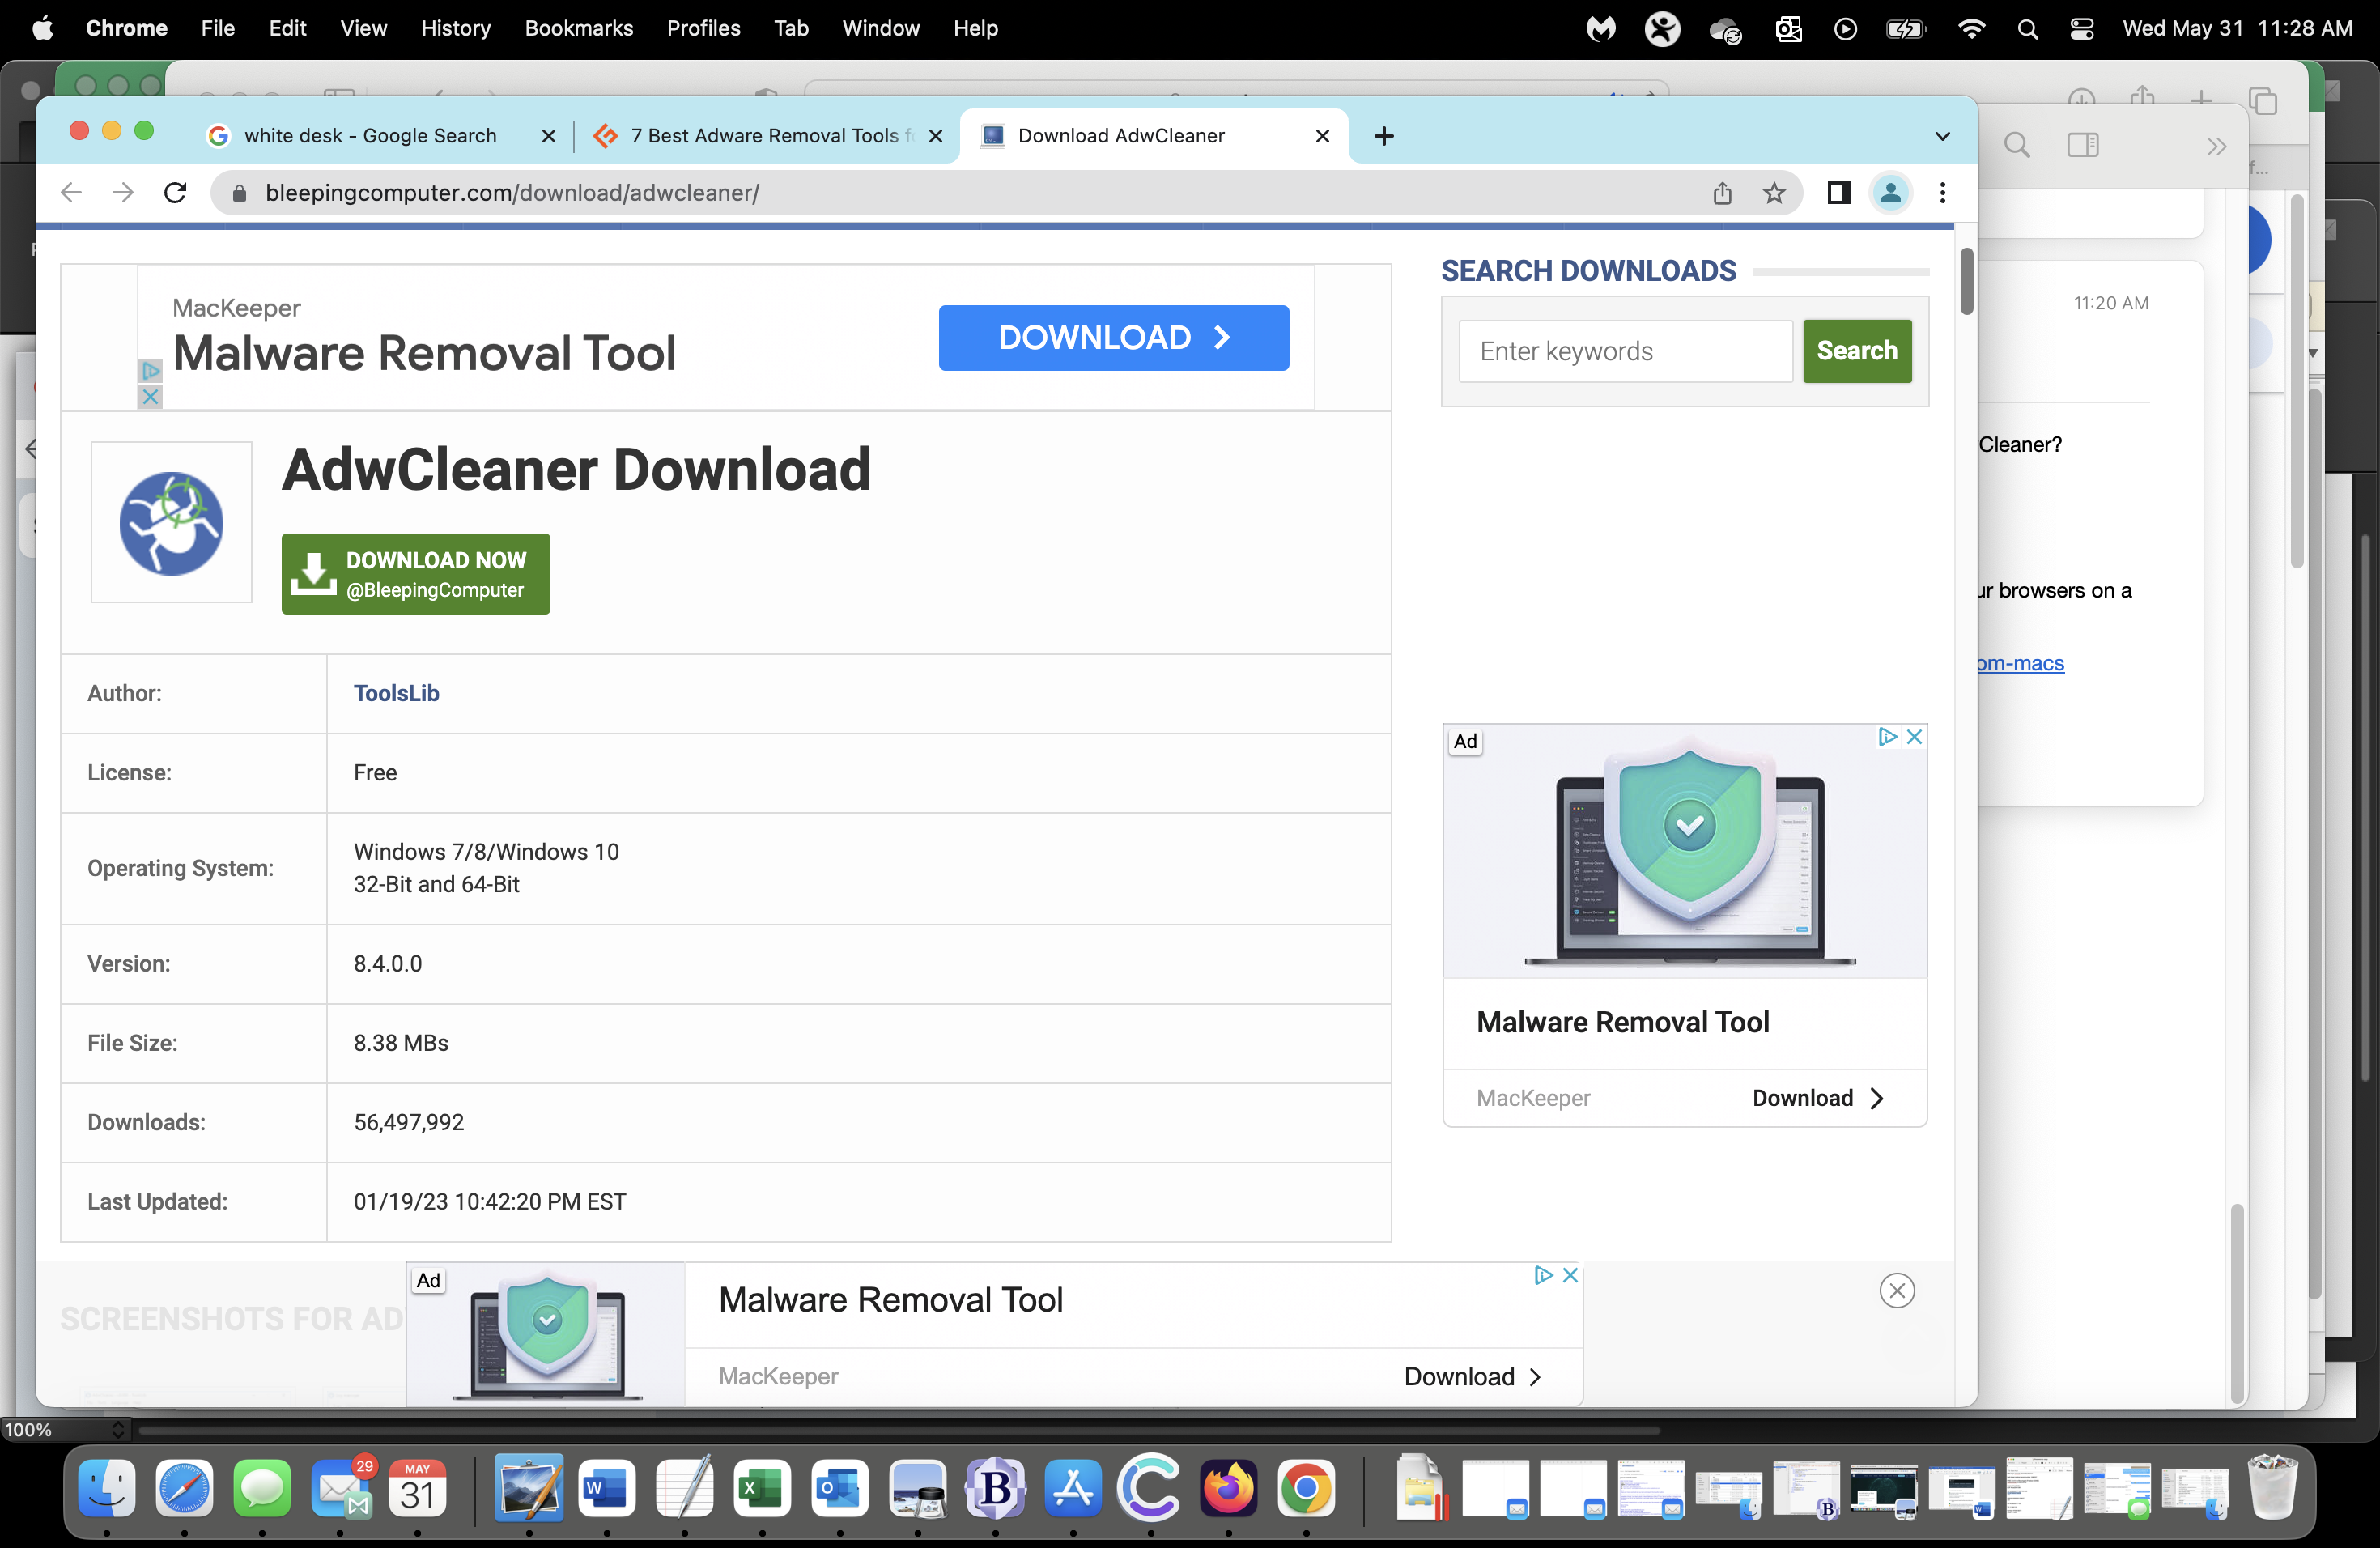The width and height of the screenshot is (2380, 1548).
Task: Open the Apple menu
Action: coord(43,28)
